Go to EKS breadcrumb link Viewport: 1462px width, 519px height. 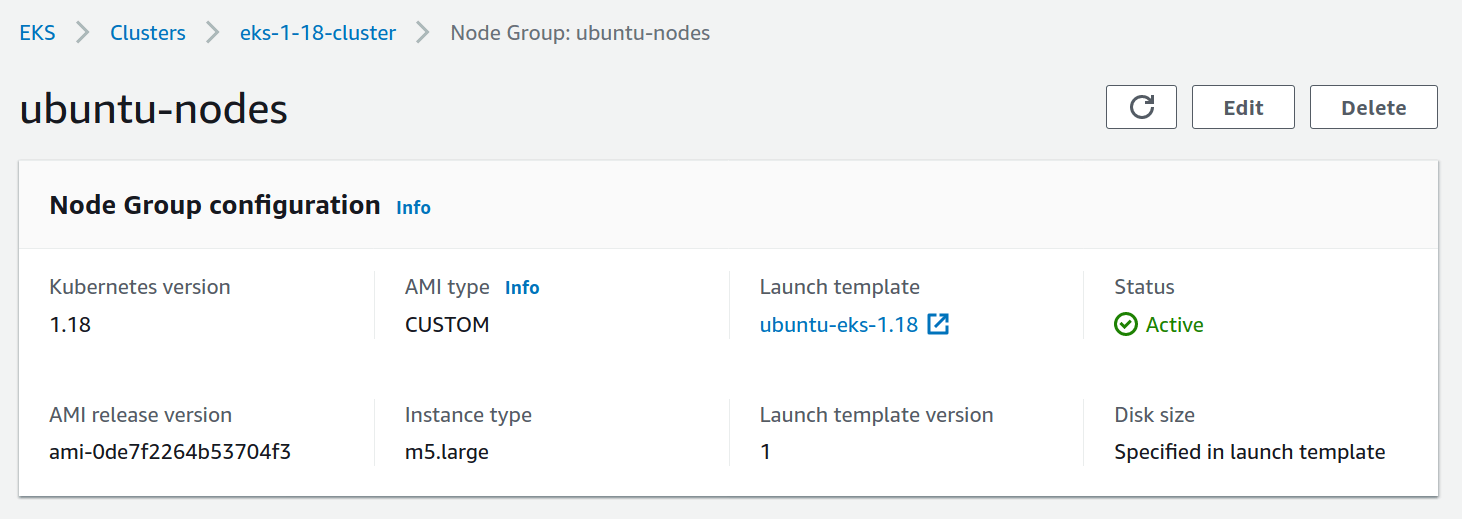[38, 32]
